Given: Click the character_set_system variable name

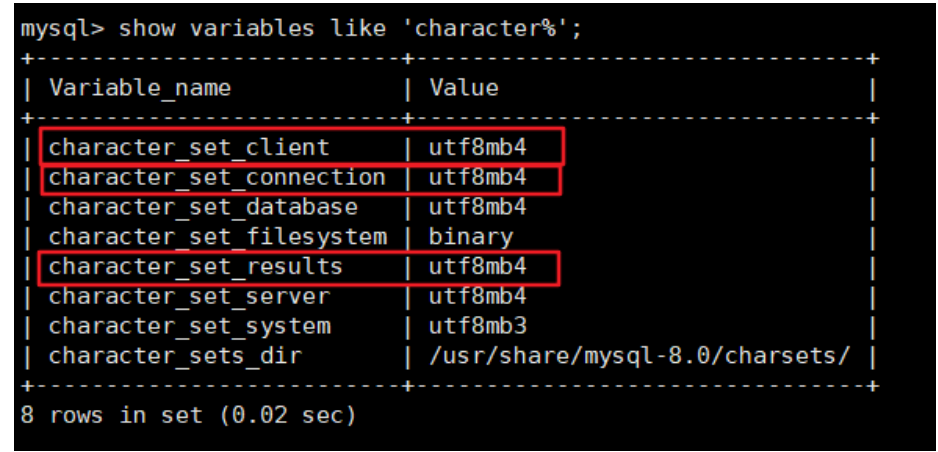Looking at the screenshot, I should point(189,326).
